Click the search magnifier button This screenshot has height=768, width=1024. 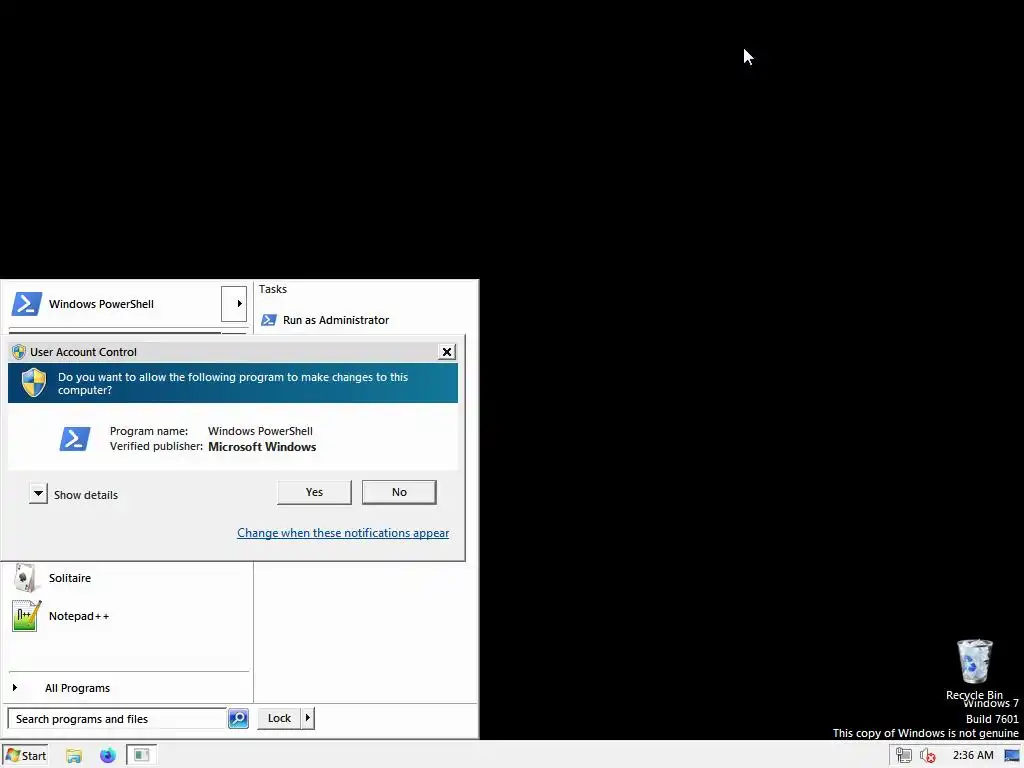[238, 718]
